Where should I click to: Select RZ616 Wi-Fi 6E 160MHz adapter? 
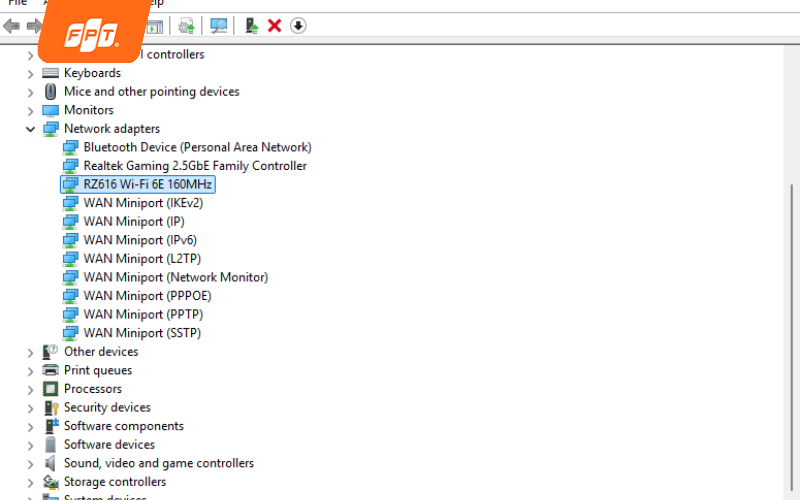[x=148, y=184]
